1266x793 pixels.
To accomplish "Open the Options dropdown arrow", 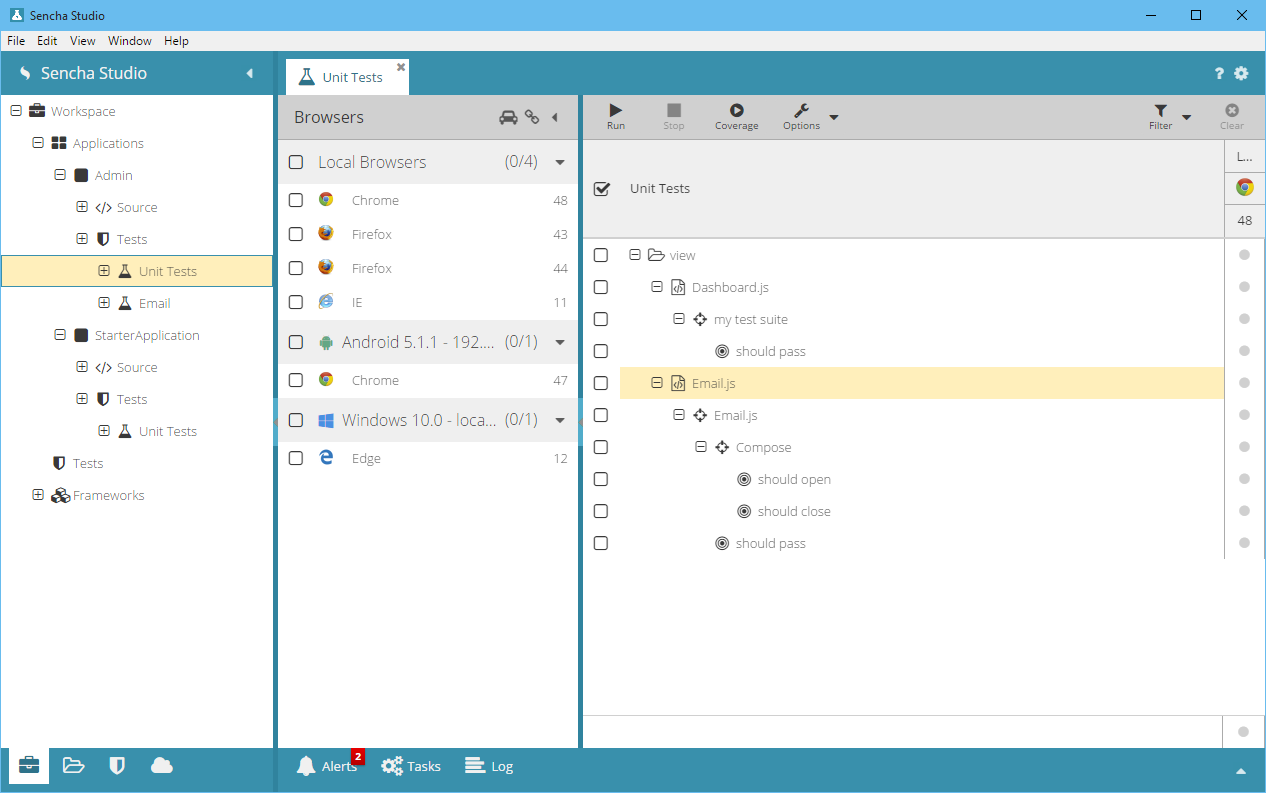I will (x=834, y=117).
